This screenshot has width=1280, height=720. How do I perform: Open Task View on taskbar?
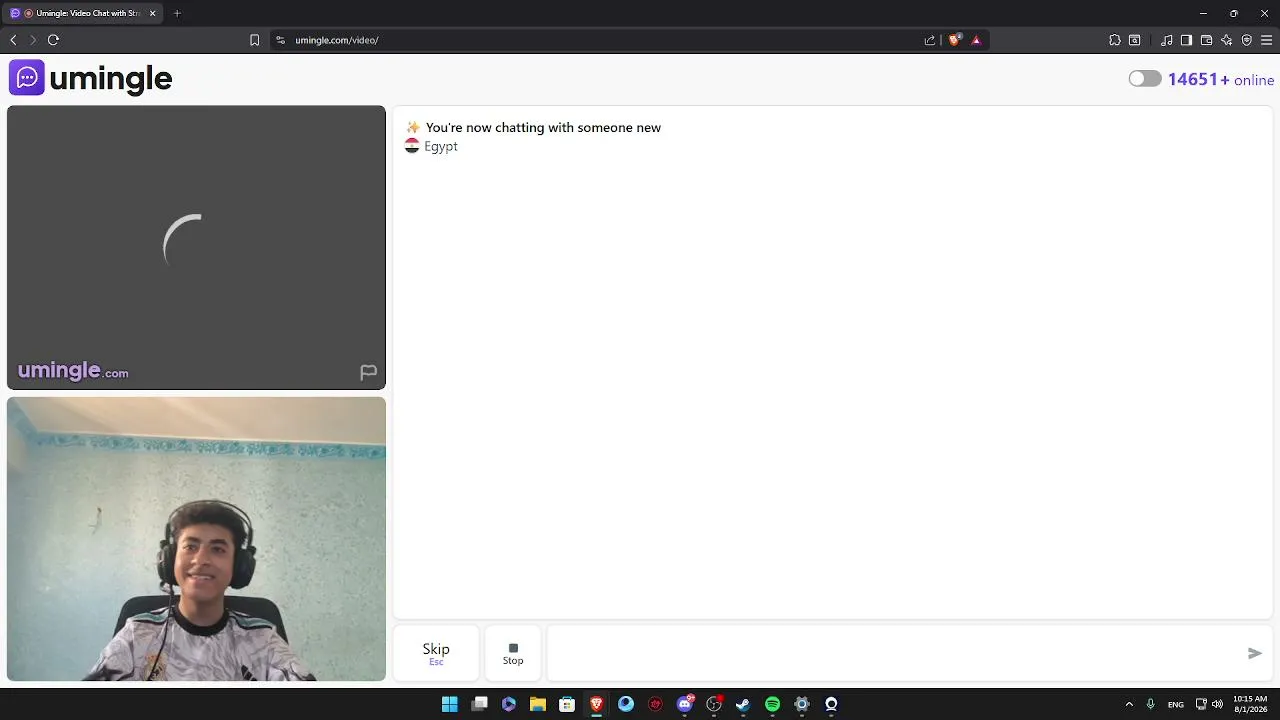[480, 704]
